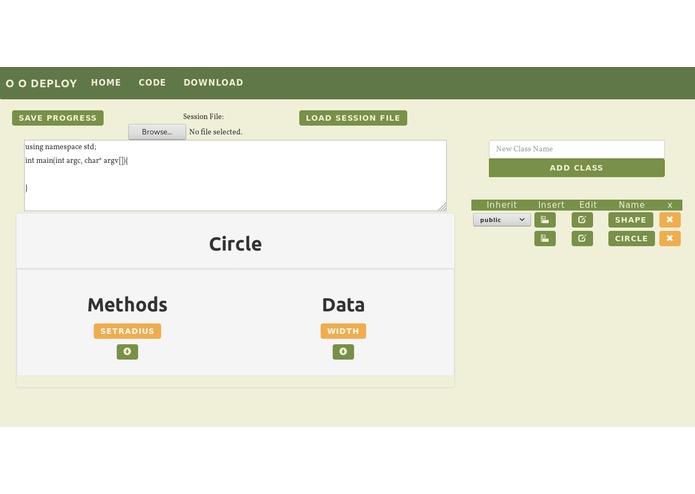Click the Edit column header
The image size is (695, 494).
(588, 205)
